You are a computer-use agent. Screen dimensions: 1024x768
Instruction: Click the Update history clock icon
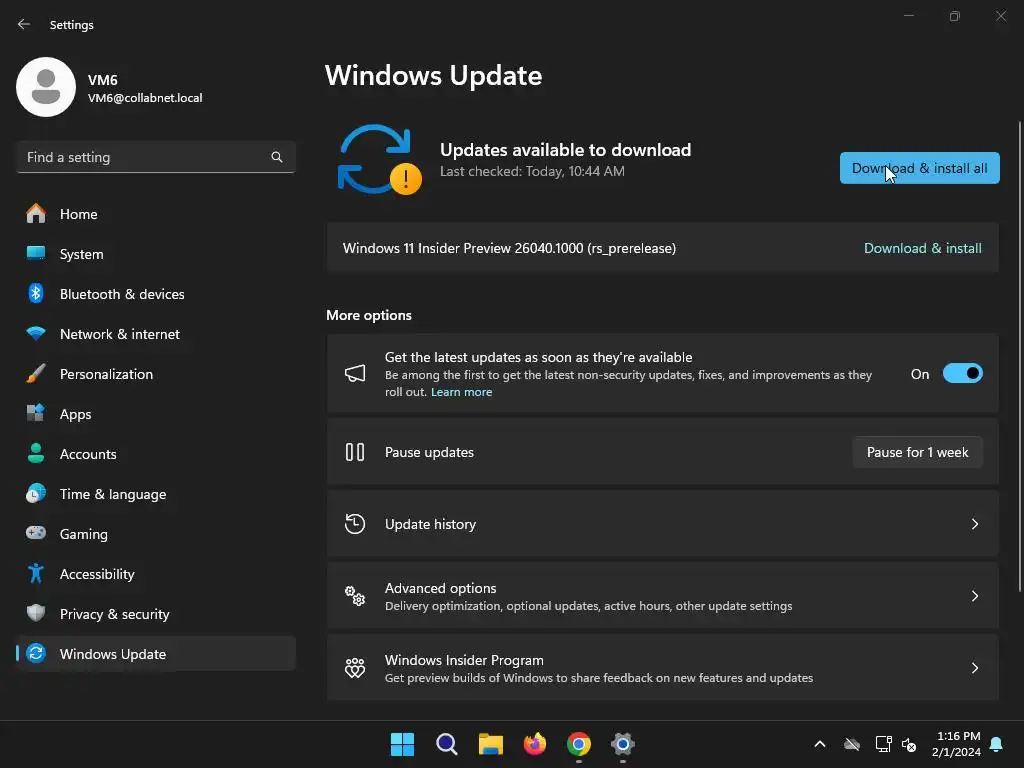(355, 524)
